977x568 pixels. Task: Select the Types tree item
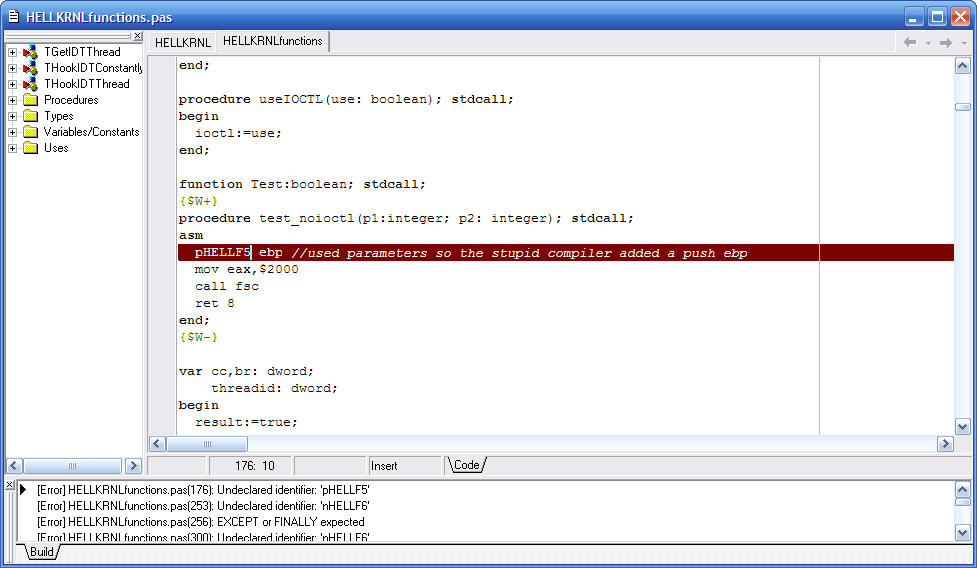(x=59, y=116)
